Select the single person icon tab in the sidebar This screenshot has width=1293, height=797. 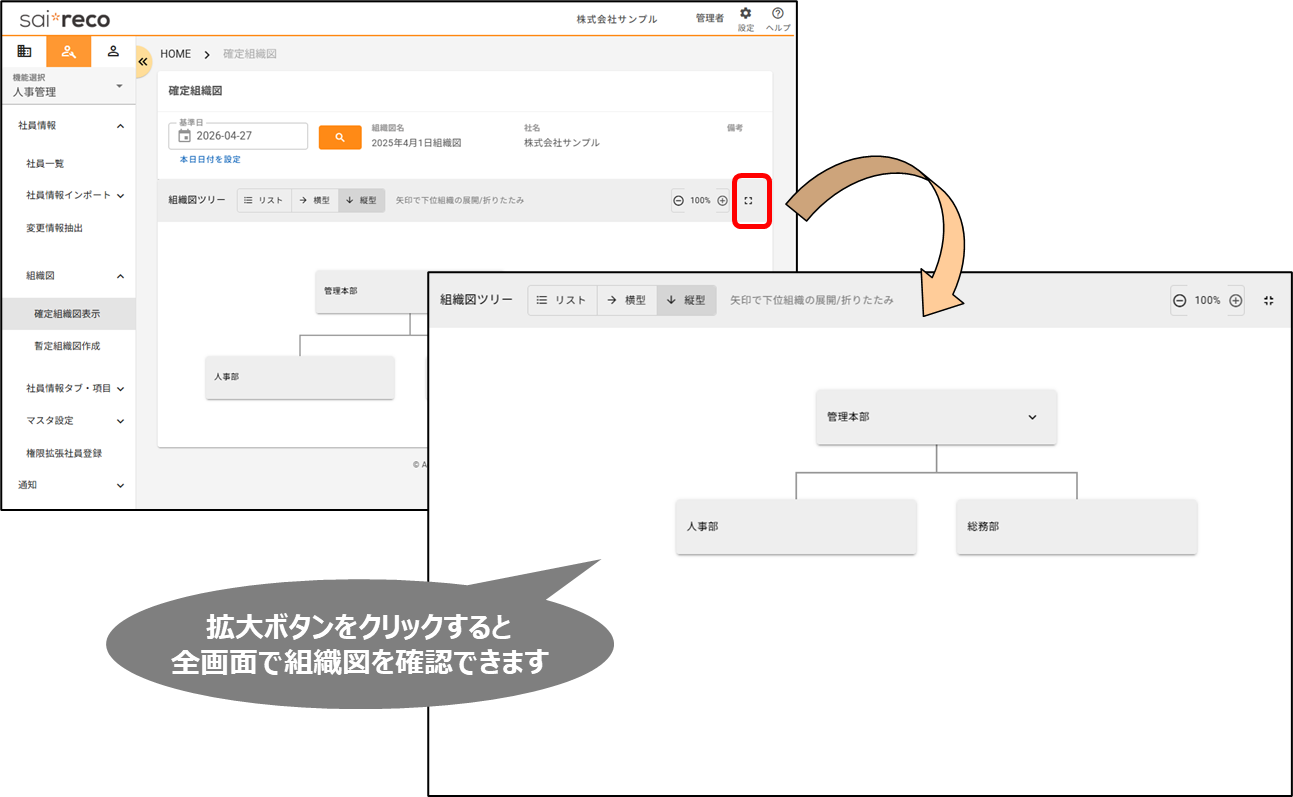click(x=113, y=51)
